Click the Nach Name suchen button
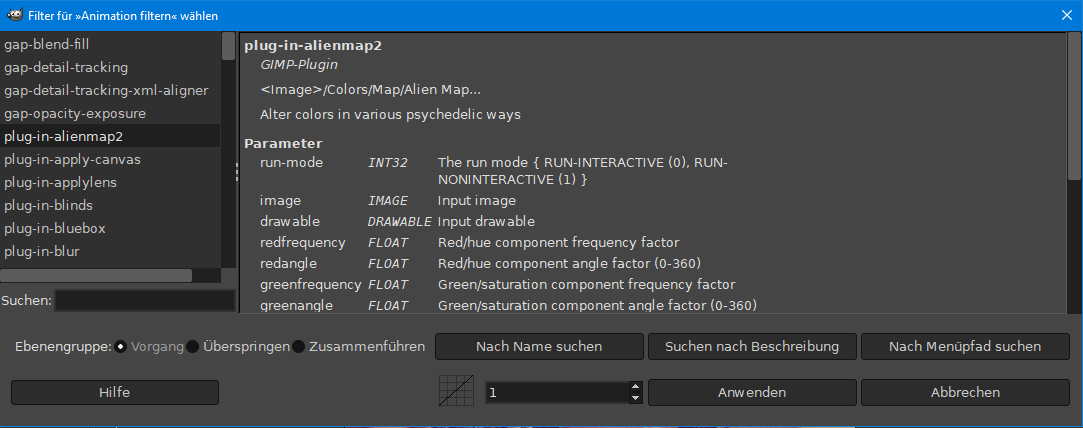 coord(539,347)
